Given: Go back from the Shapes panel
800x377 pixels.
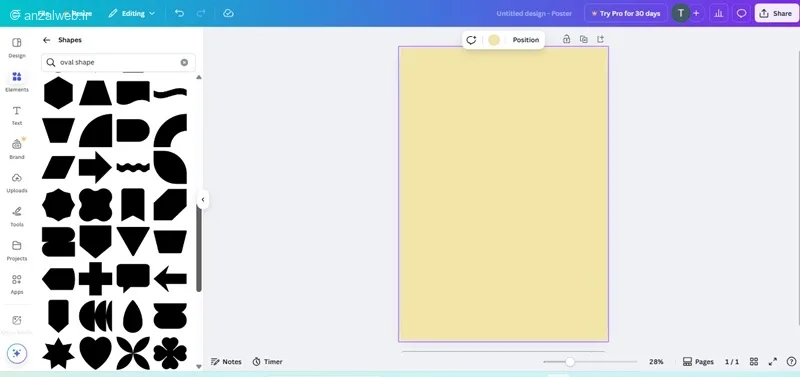Looking at the screenshot, I should point(46,40).
